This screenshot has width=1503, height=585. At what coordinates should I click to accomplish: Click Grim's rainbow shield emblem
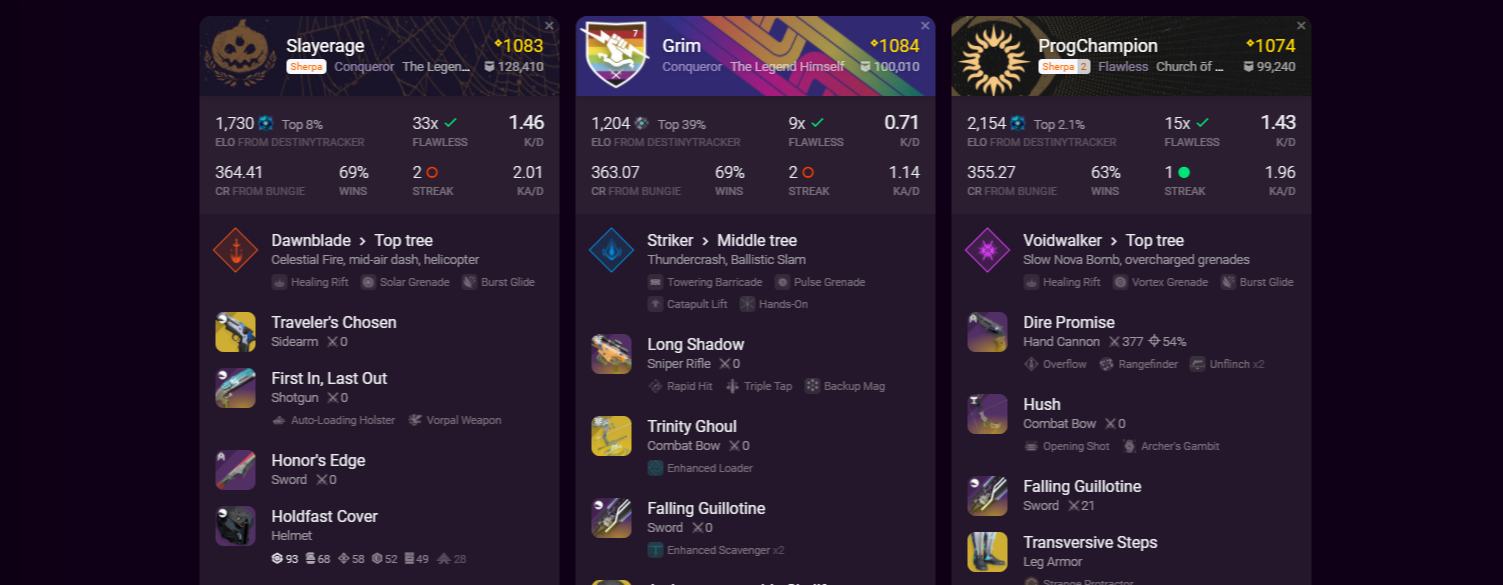point(614,53)
